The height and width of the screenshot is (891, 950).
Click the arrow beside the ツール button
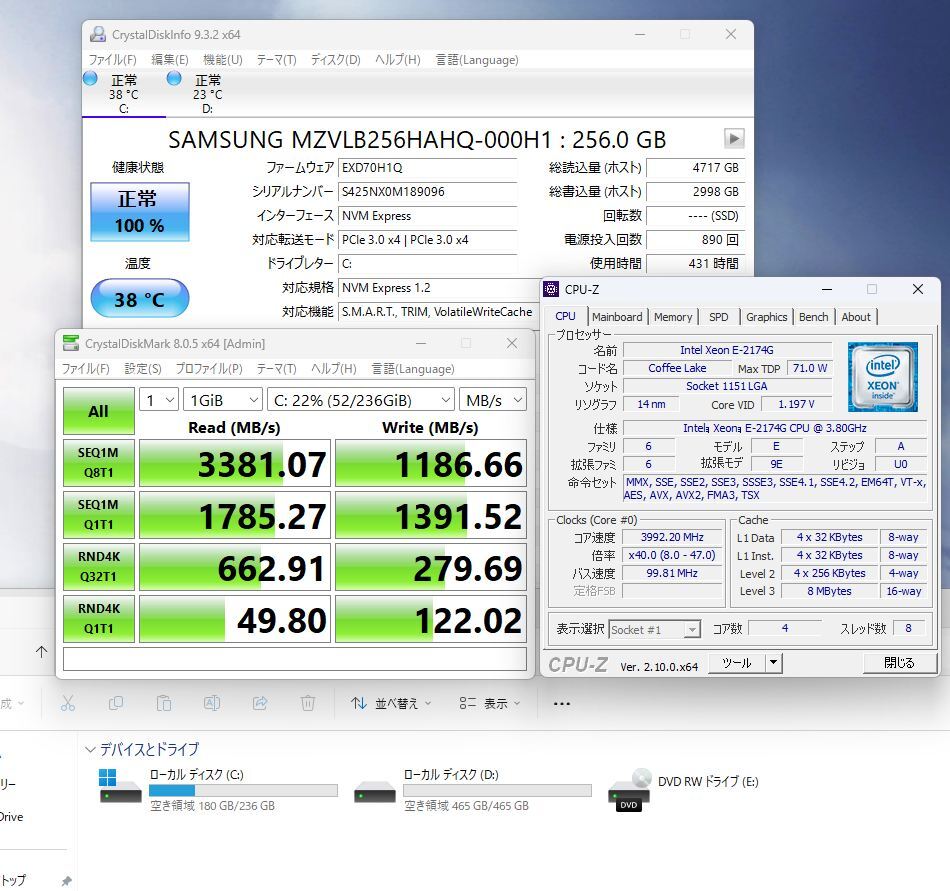[774, 663]
